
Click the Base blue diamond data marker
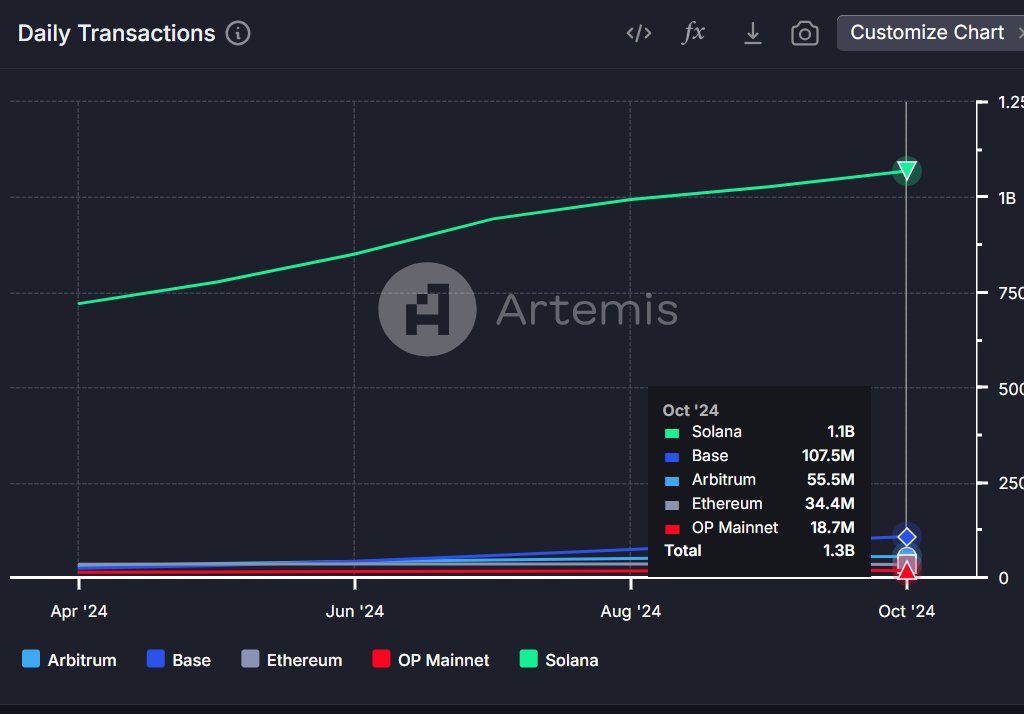tap(906, 537)
